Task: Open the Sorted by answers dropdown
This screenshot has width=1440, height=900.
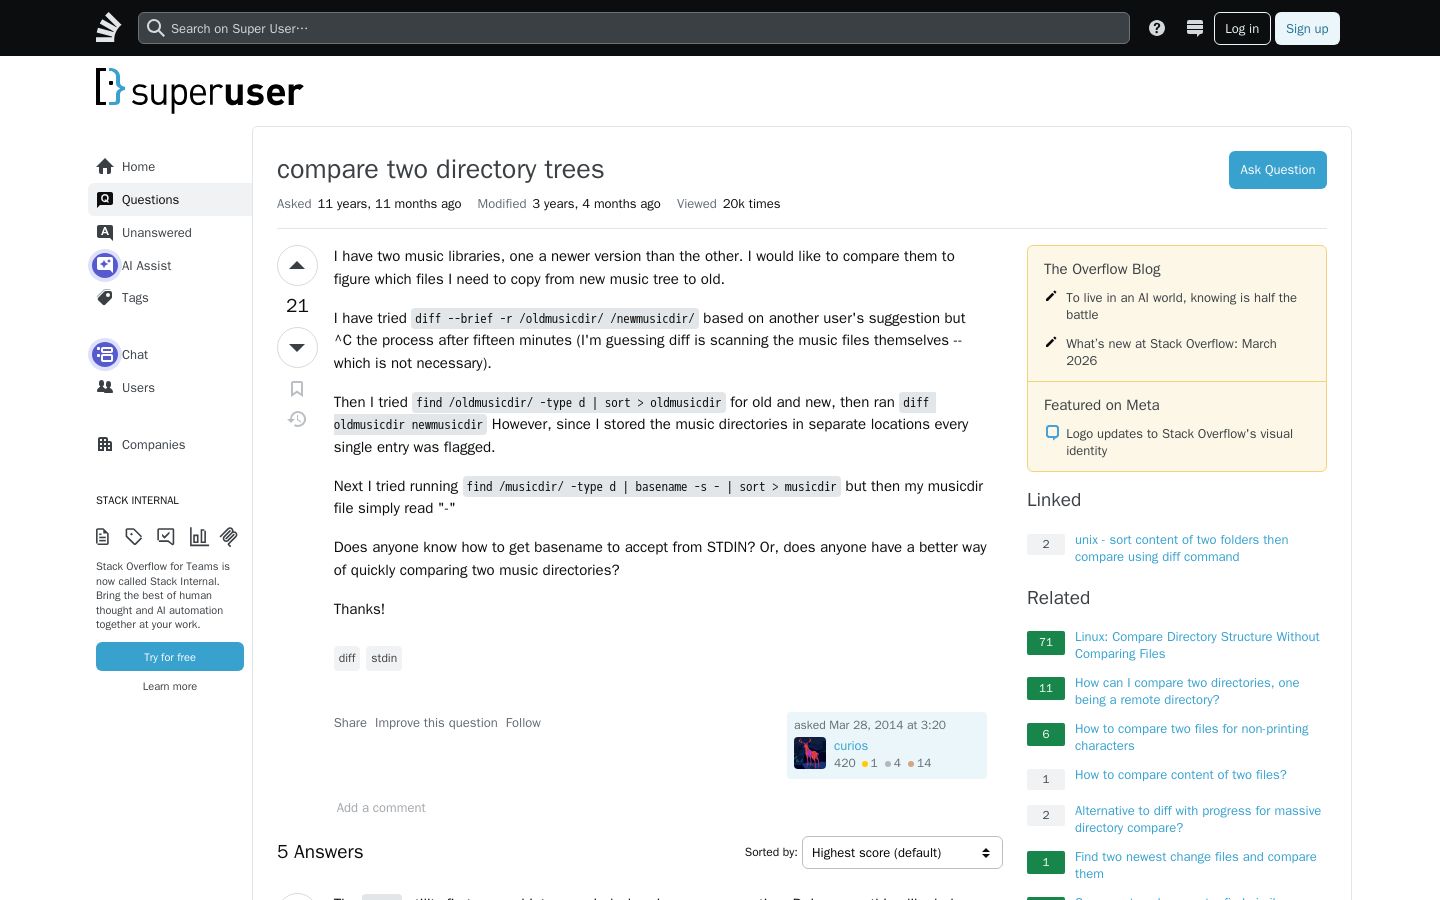Action: [902, 853]
